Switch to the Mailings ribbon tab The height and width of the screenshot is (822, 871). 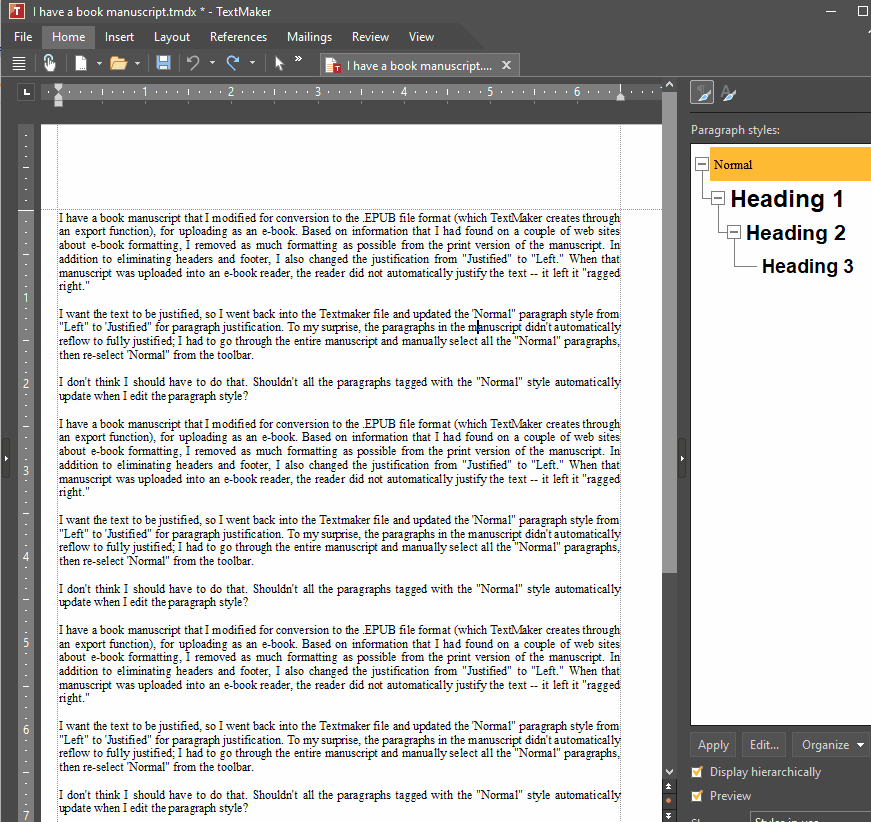tap(309, 37)
